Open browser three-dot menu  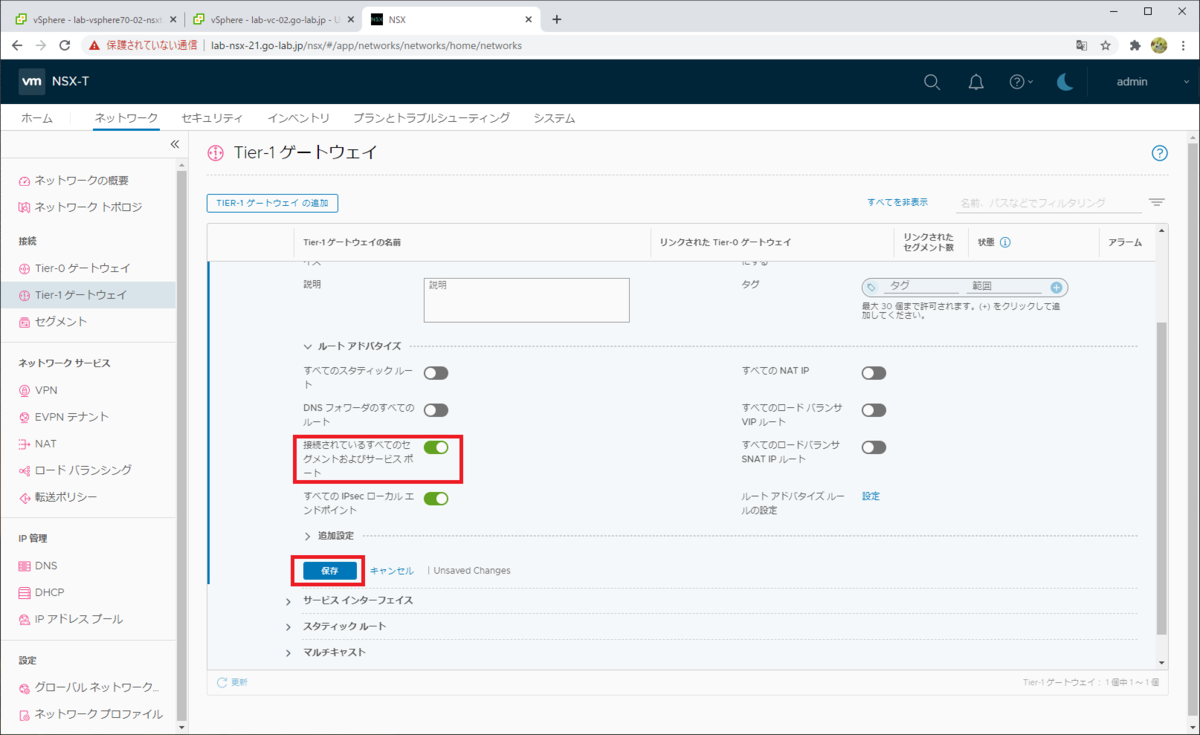point(1183,45)
